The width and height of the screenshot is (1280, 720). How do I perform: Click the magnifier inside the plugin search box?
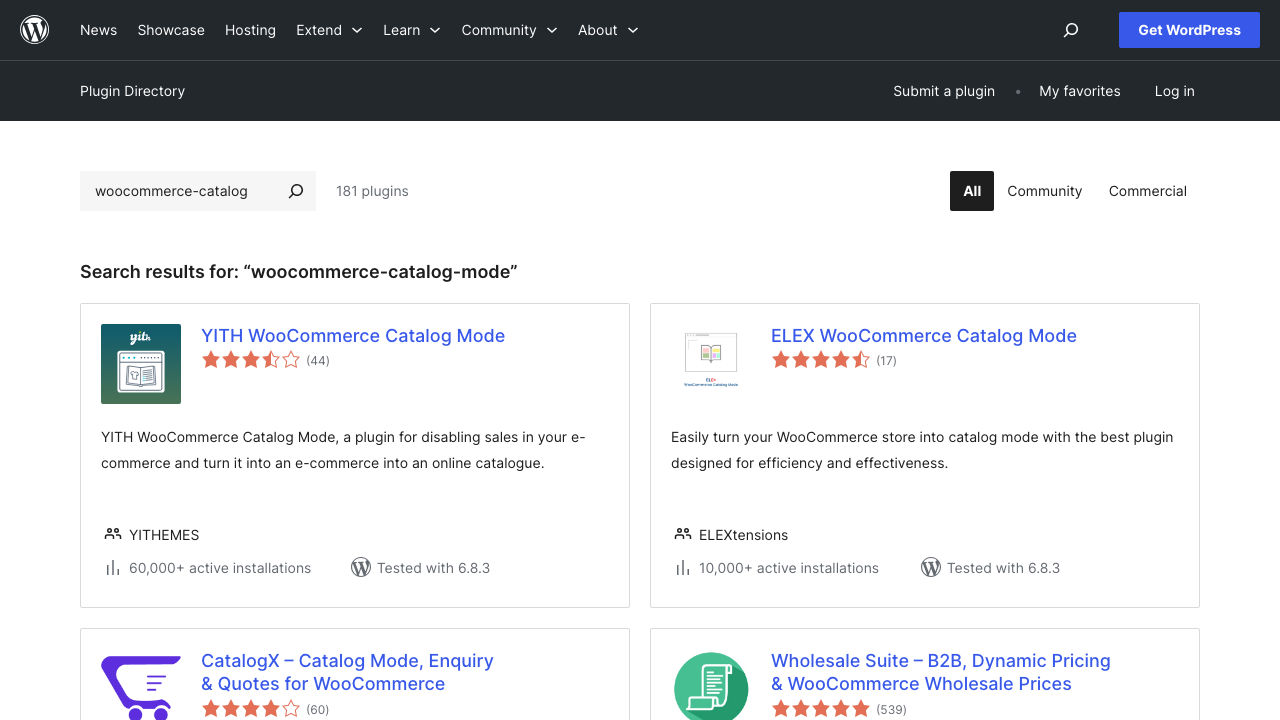[x=295, y=190]
